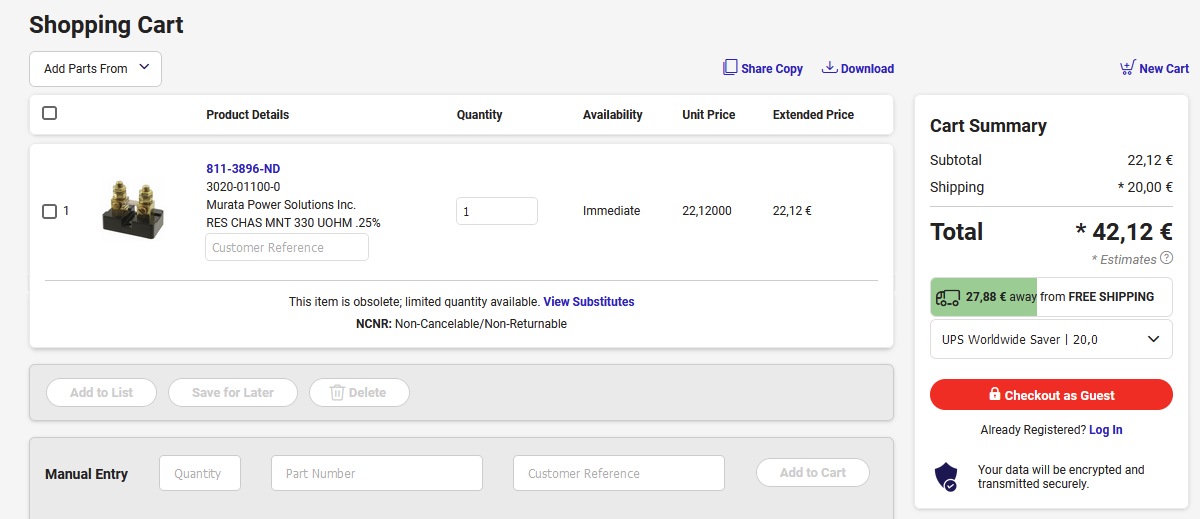Click the Estimates help question mark icon

[1166, 259]
